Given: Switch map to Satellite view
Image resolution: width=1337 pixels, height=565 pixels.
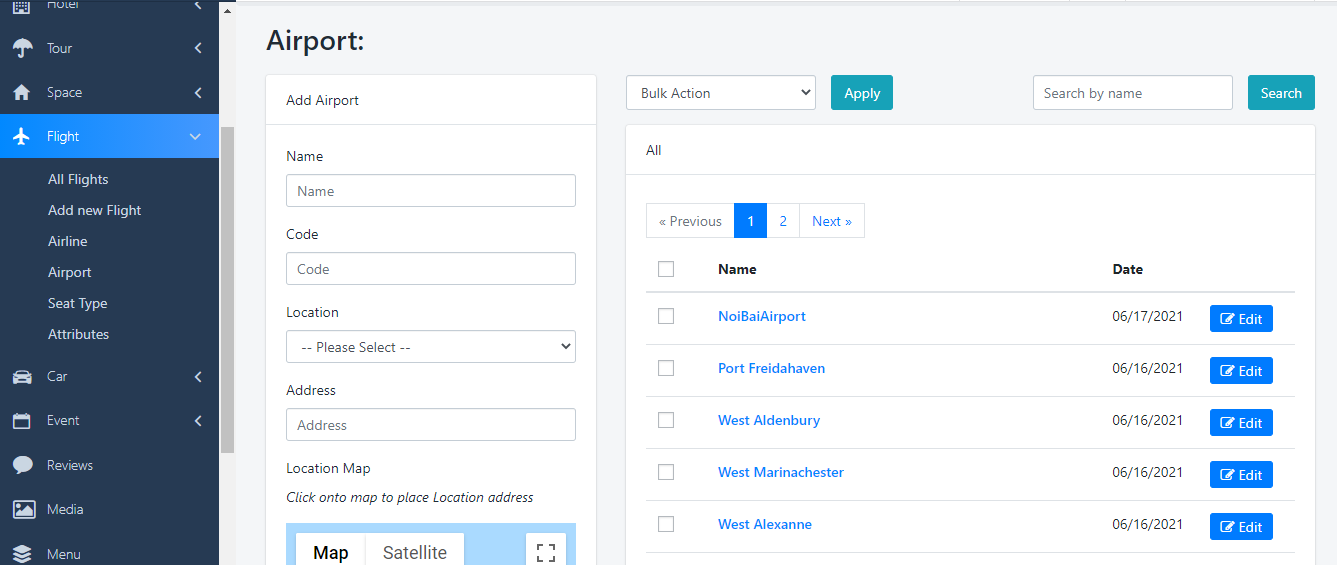Looking at the screenshot, I should [414, 552].
